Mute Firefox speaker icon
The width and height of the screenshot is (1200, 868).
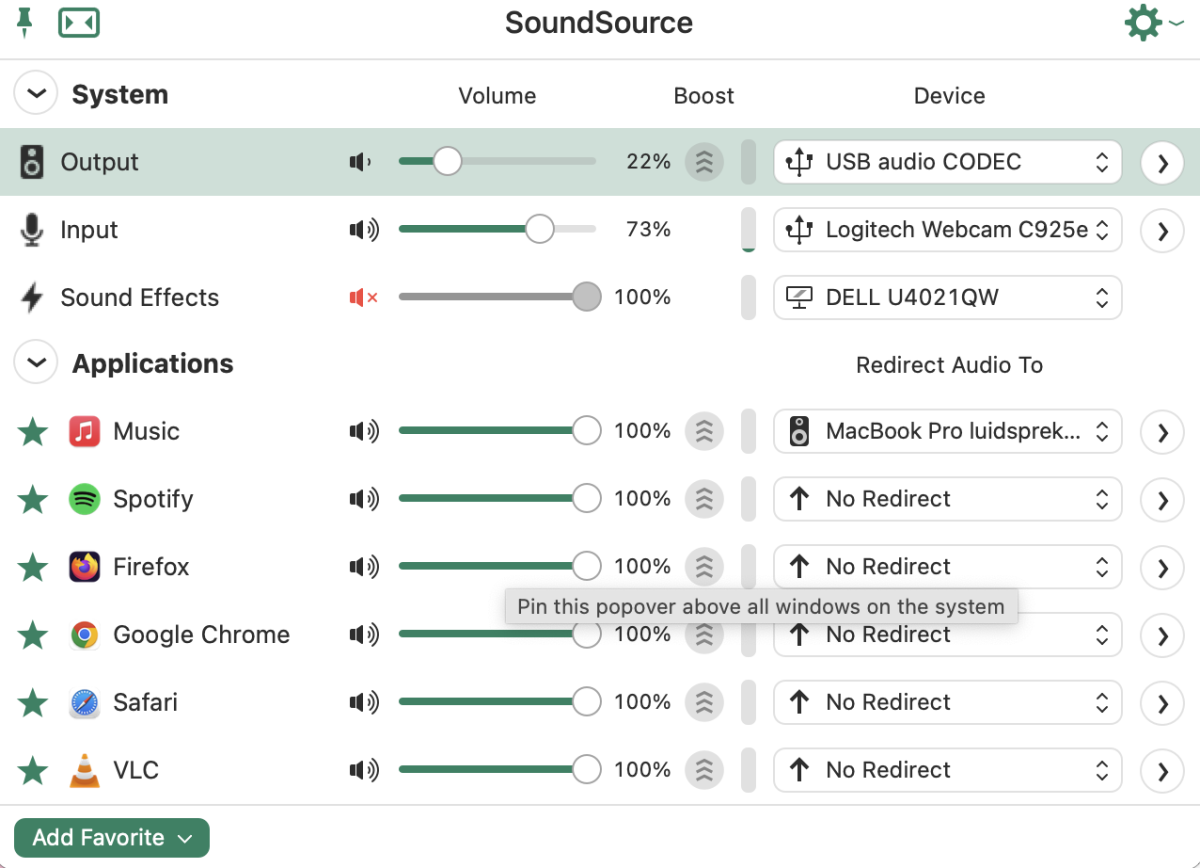click(x=364, y=567)
